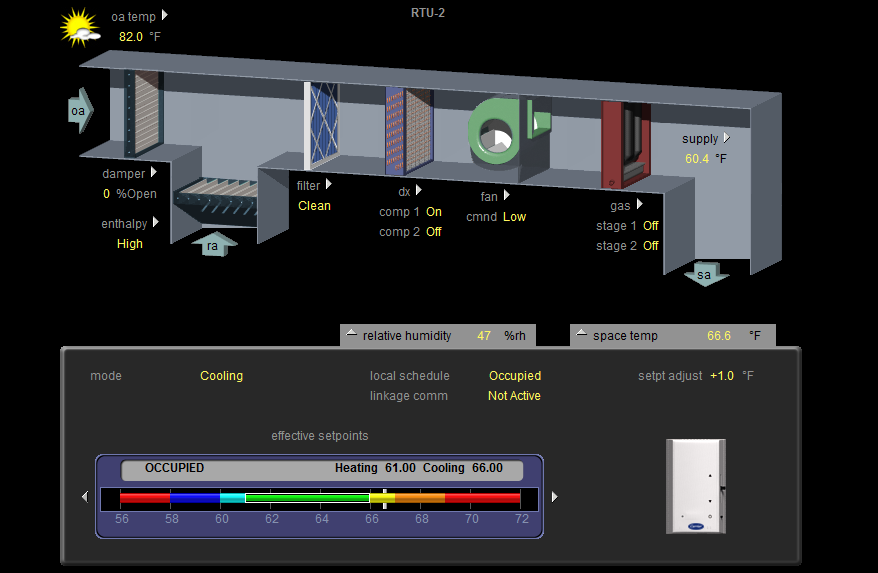Viewport: 878px width, 573px height.
Task: Click the 0 %Open damper value
Action: [x=106, y=194]
